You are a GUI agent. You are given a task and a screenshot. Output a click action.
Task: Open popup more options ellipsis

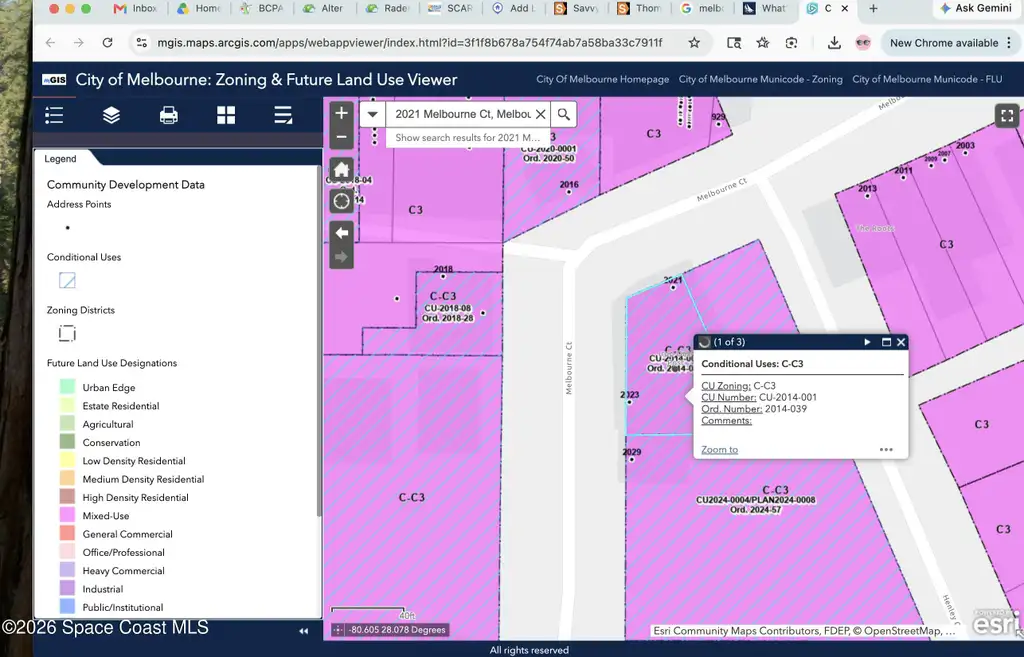pyautogui.click(x=886, y=449)
